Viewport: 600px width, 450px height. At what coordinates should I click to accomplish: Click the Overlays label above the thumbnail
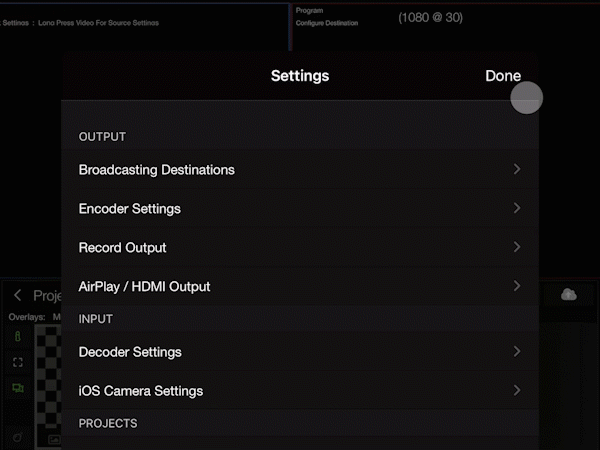tap(27, 317)
